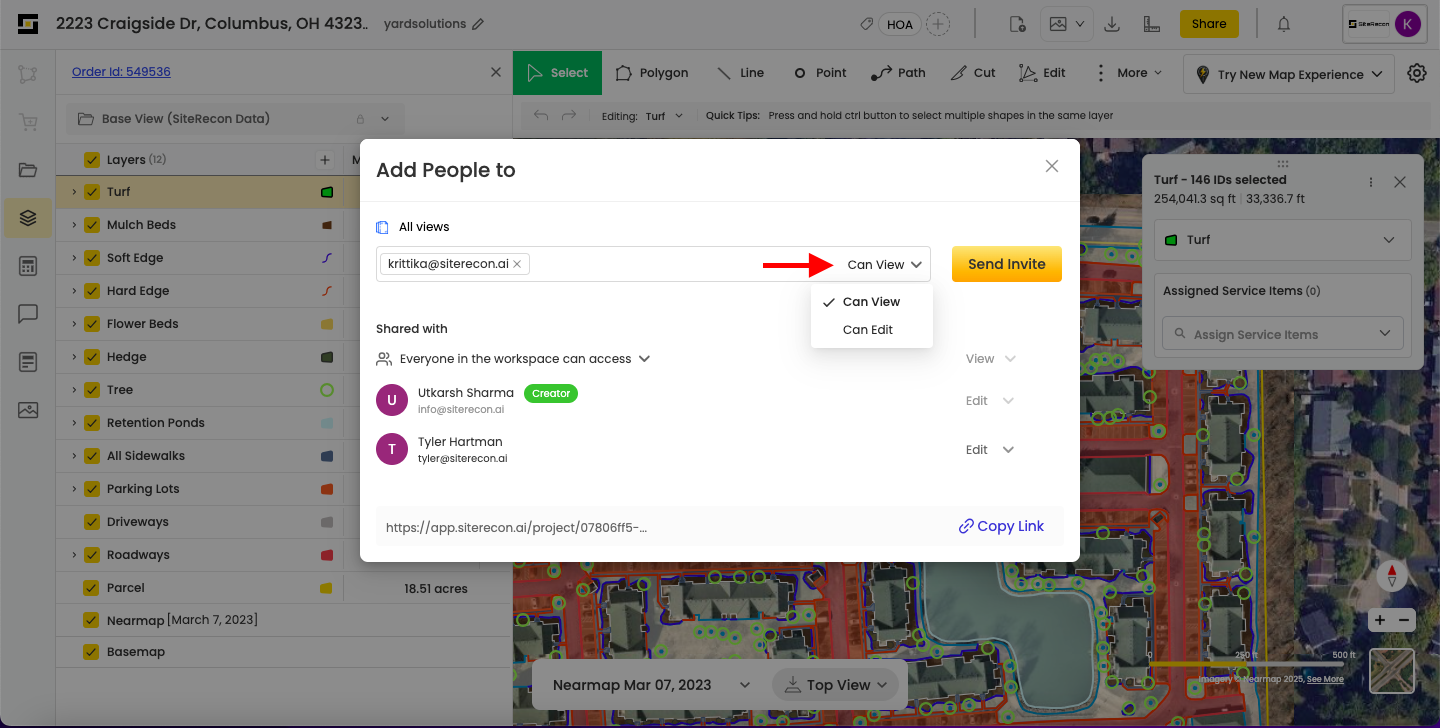The height and width of the screenshot is (728, 1440).
Task: Expand the Retention Ponds layer row
Action: click(73, 423)
